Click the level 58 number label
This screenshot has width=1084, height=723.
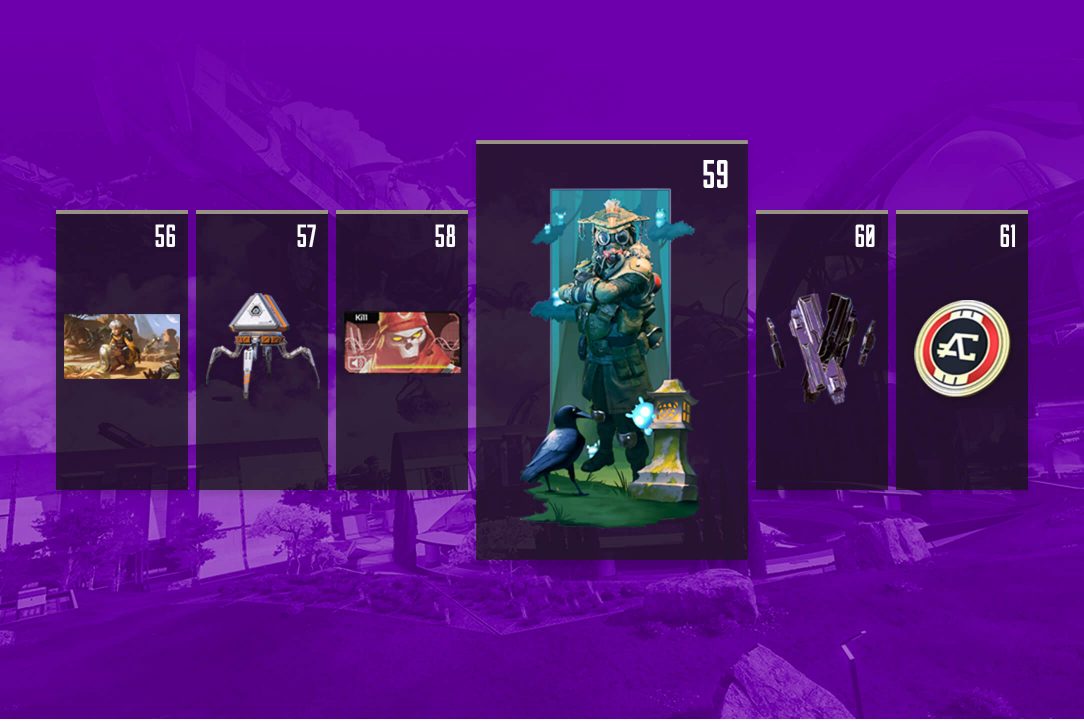point(445,236)
